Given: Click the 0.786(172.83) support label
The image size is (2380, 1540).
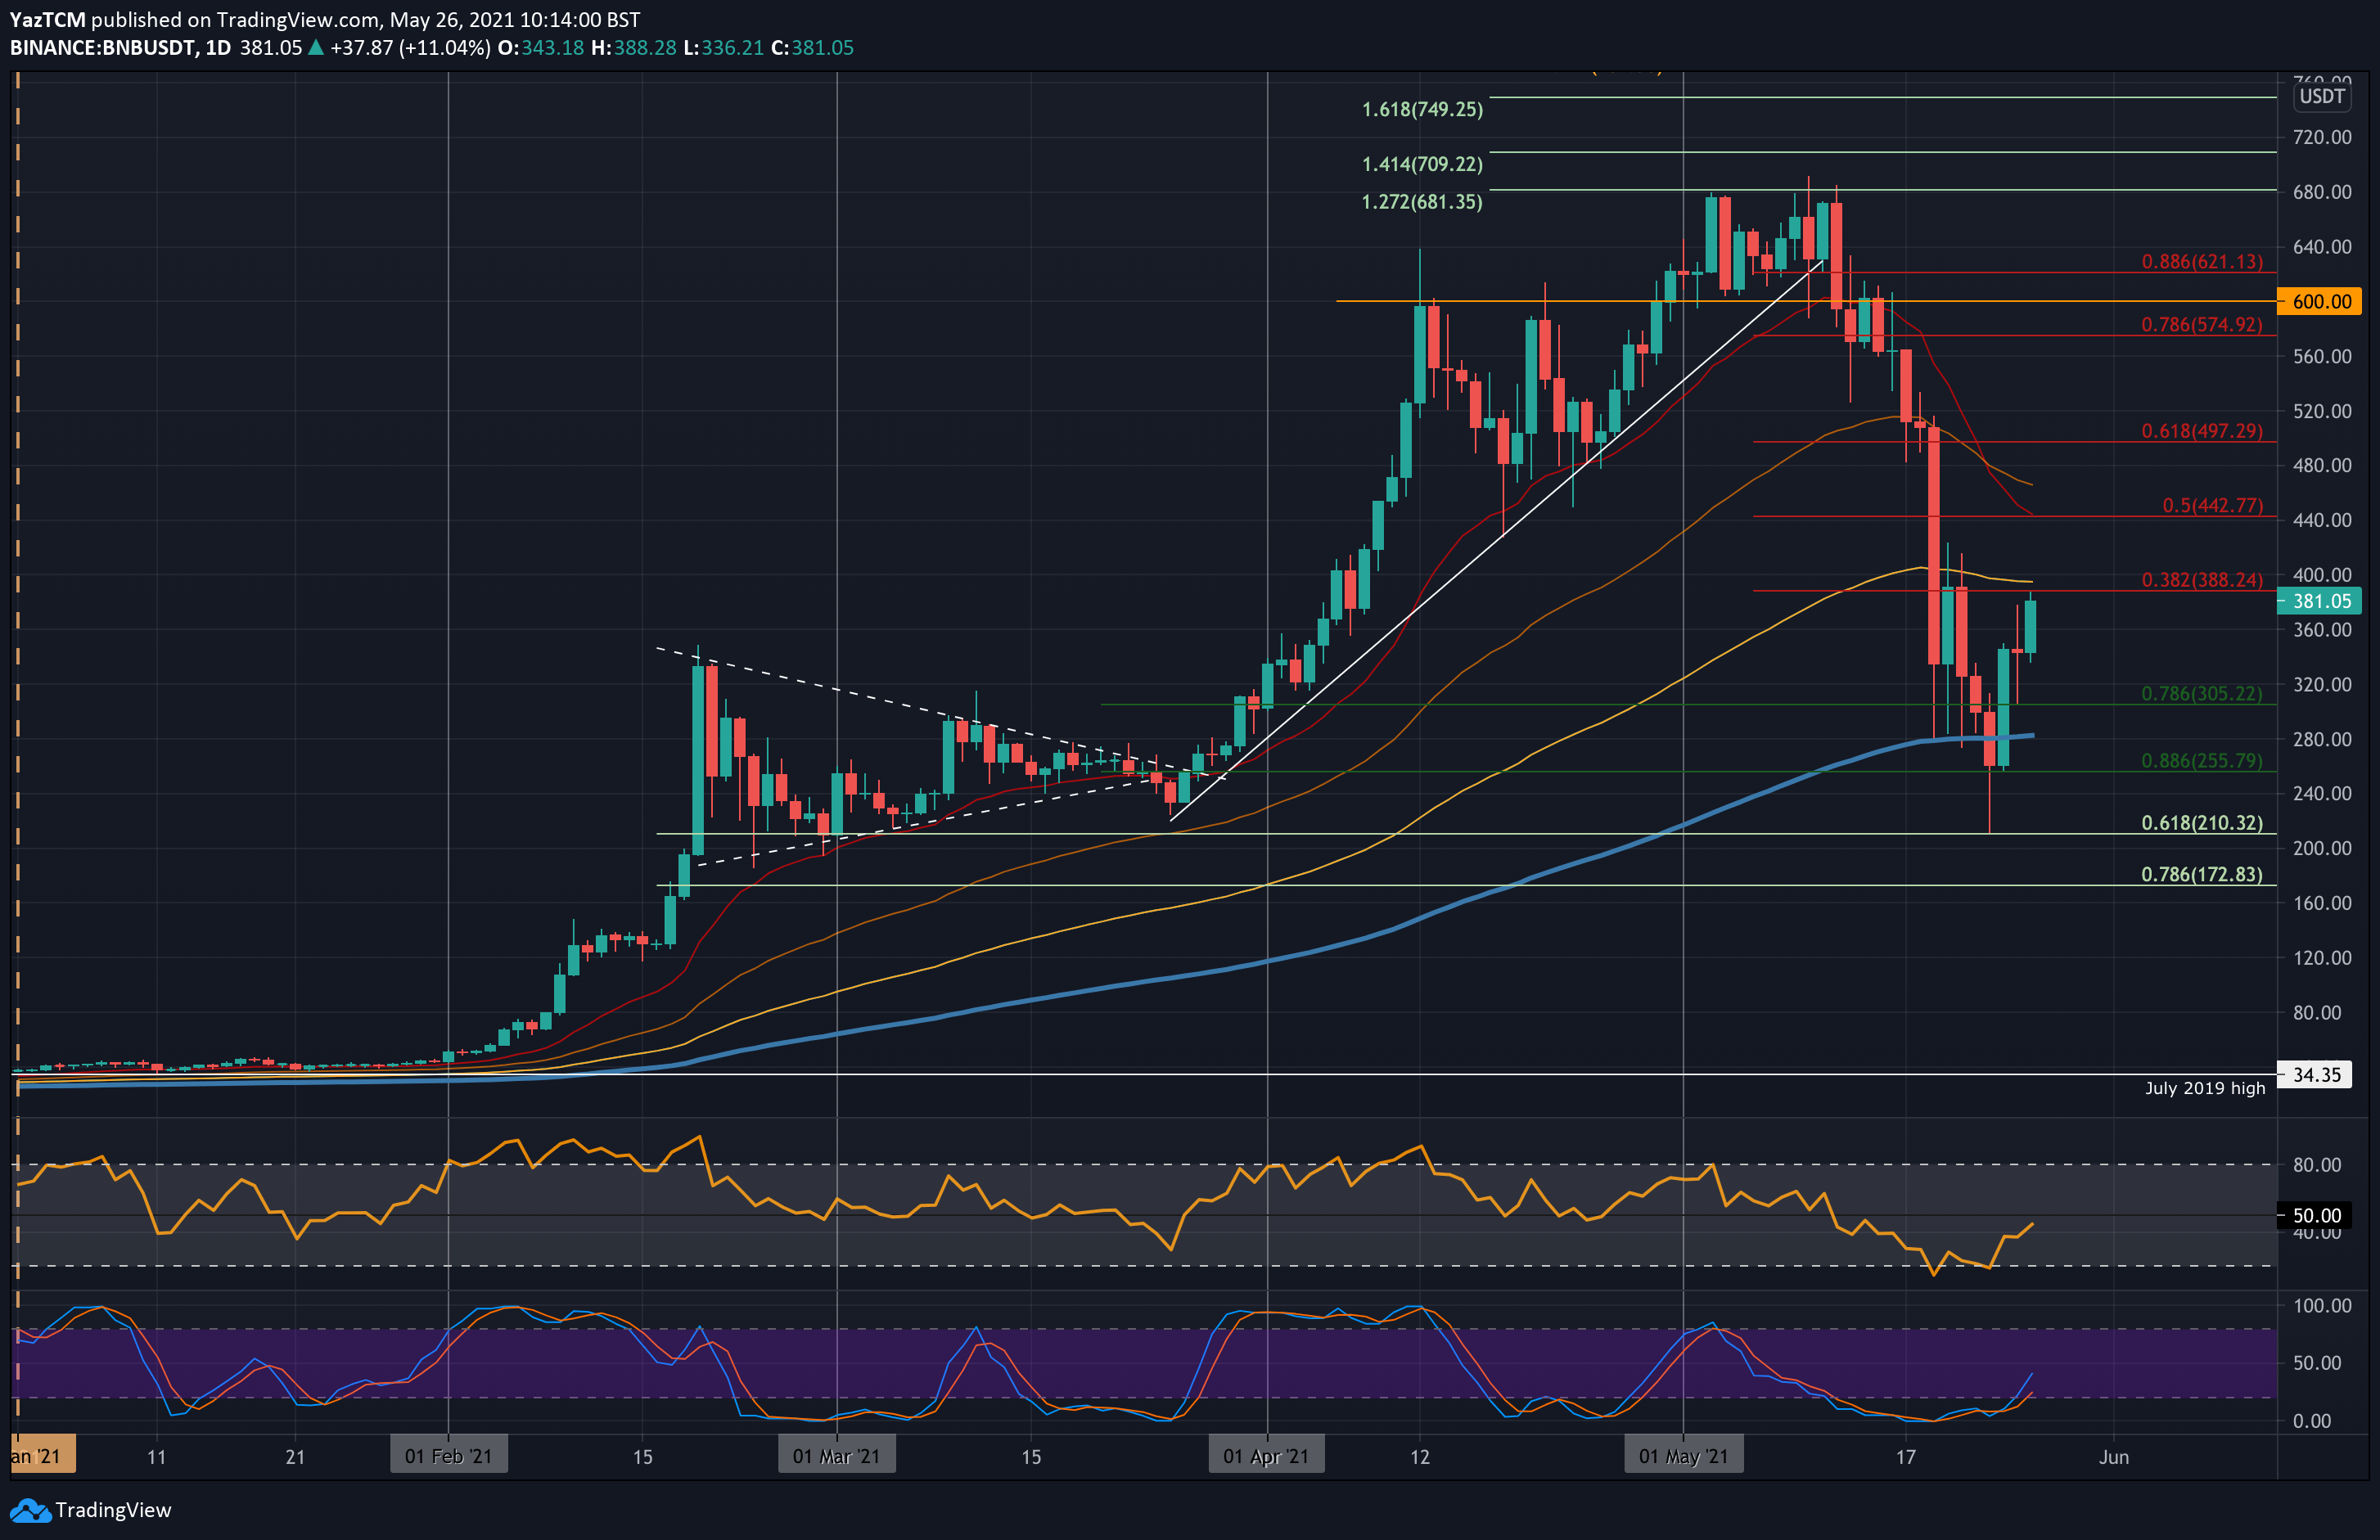Looking at the screenshot, I should pos(2201,875).
